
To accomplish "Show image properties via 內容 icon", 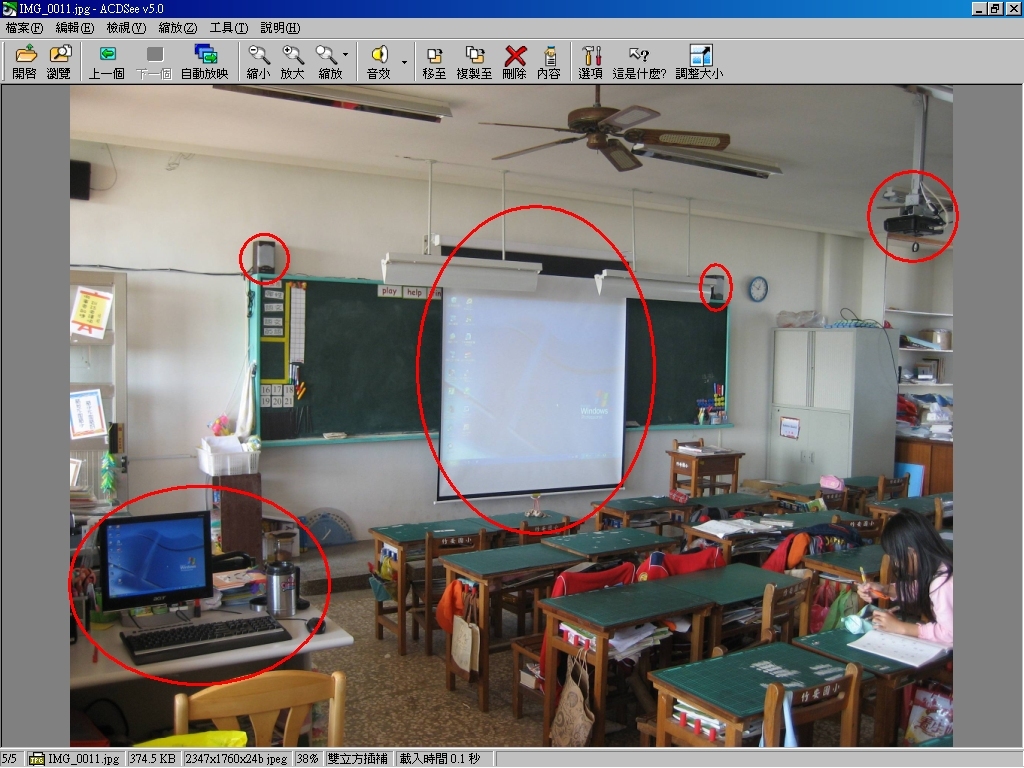I will point(549,61).
